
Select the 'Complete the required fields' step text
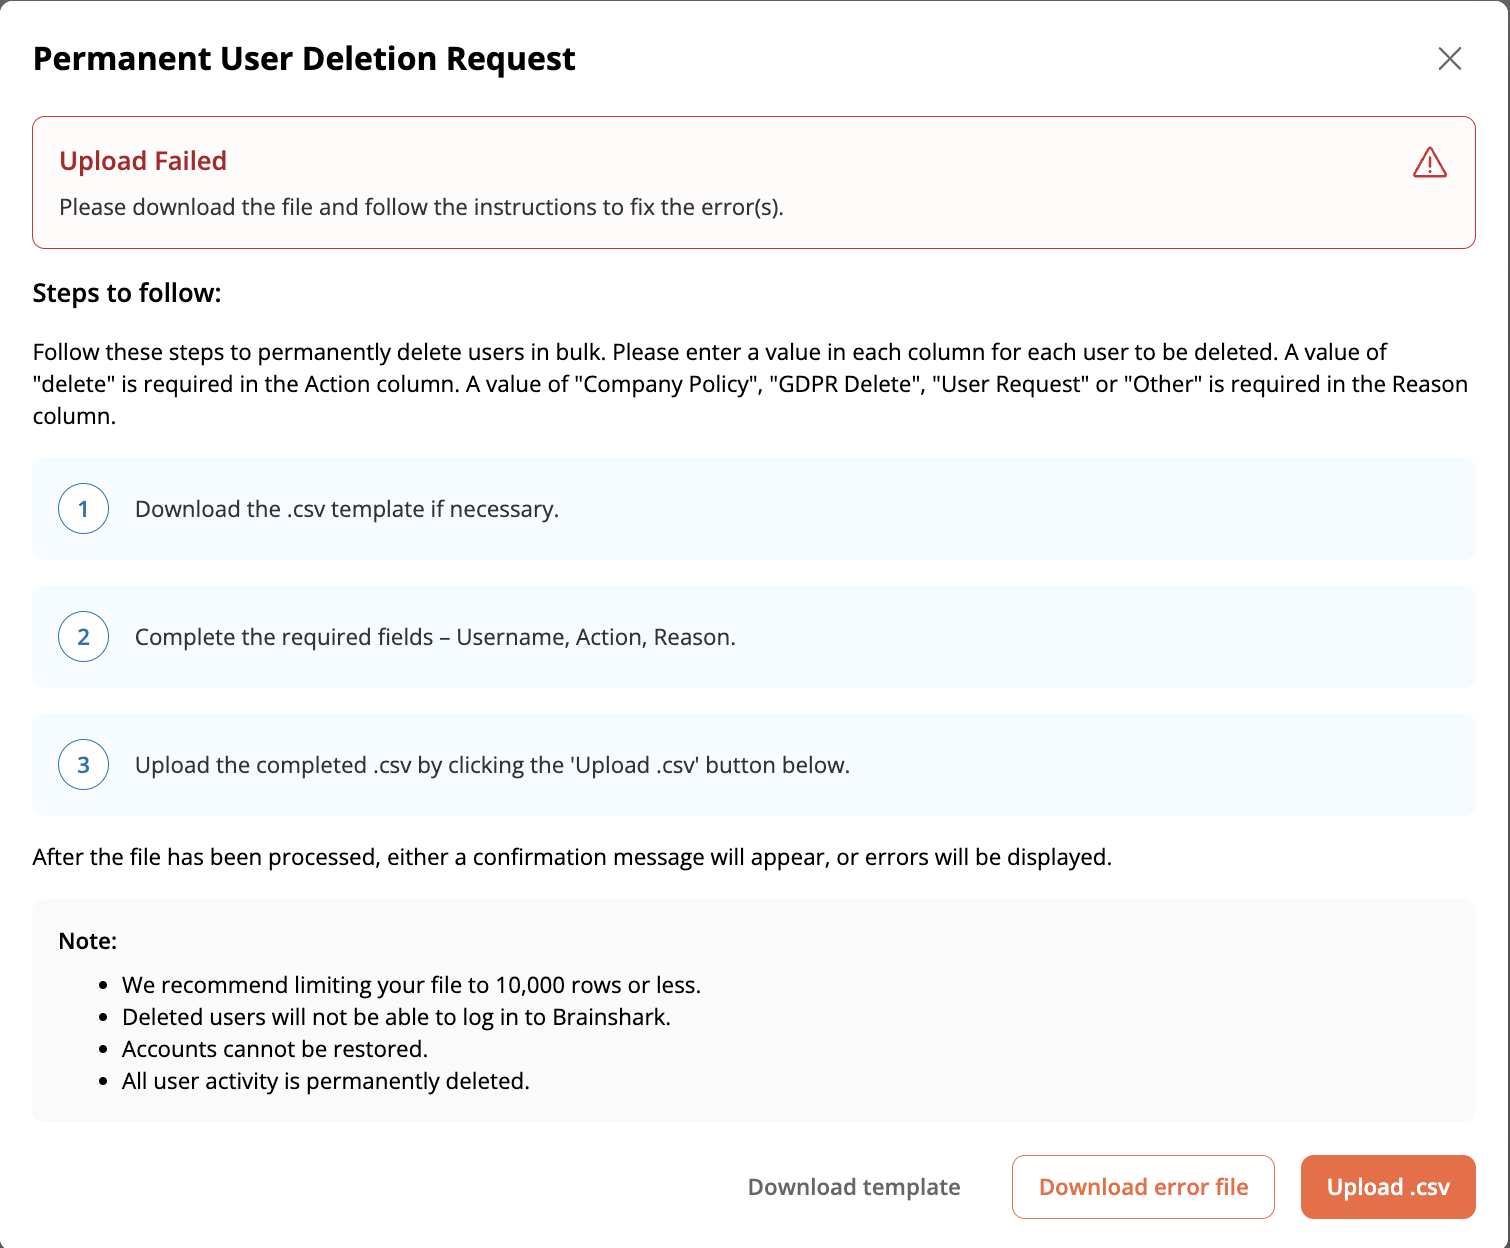coord(435,637)
